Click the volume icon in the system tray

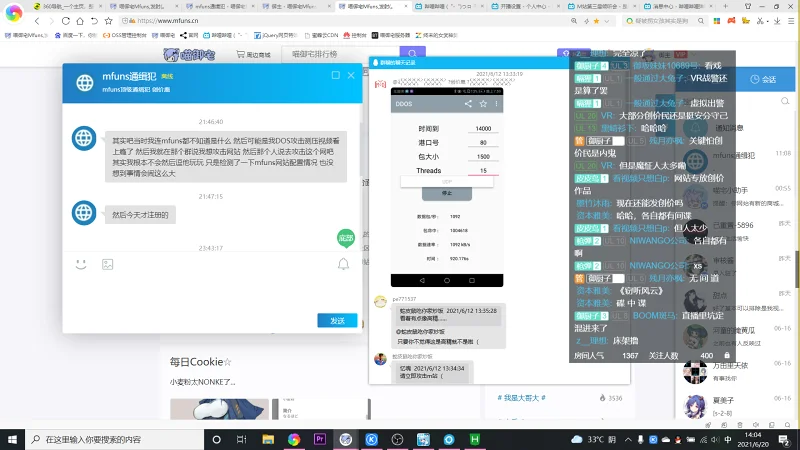(x=714, y=439)
